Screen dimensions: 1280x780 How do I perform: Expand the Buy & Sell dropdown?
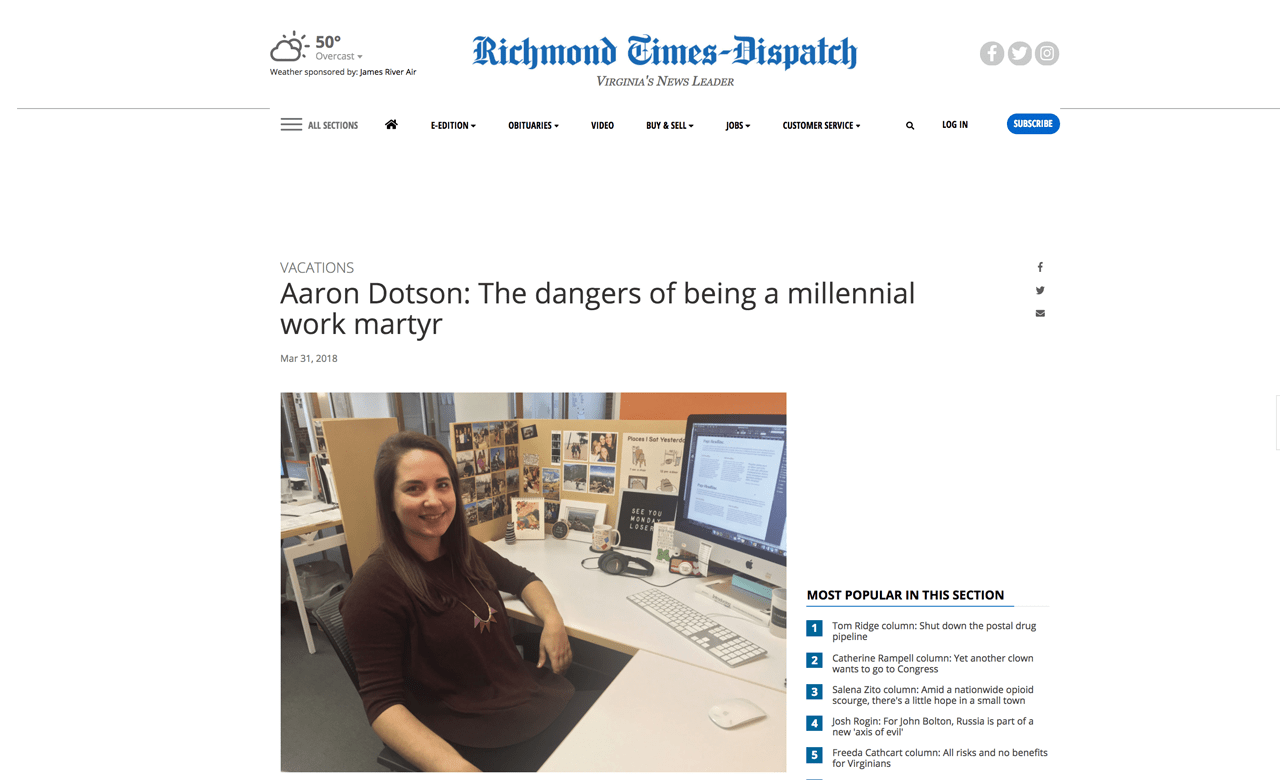669,126
